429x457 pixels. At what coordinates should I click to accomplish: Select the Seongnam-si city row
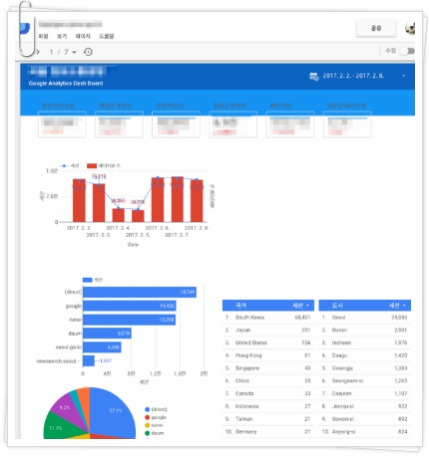[365, 381]
